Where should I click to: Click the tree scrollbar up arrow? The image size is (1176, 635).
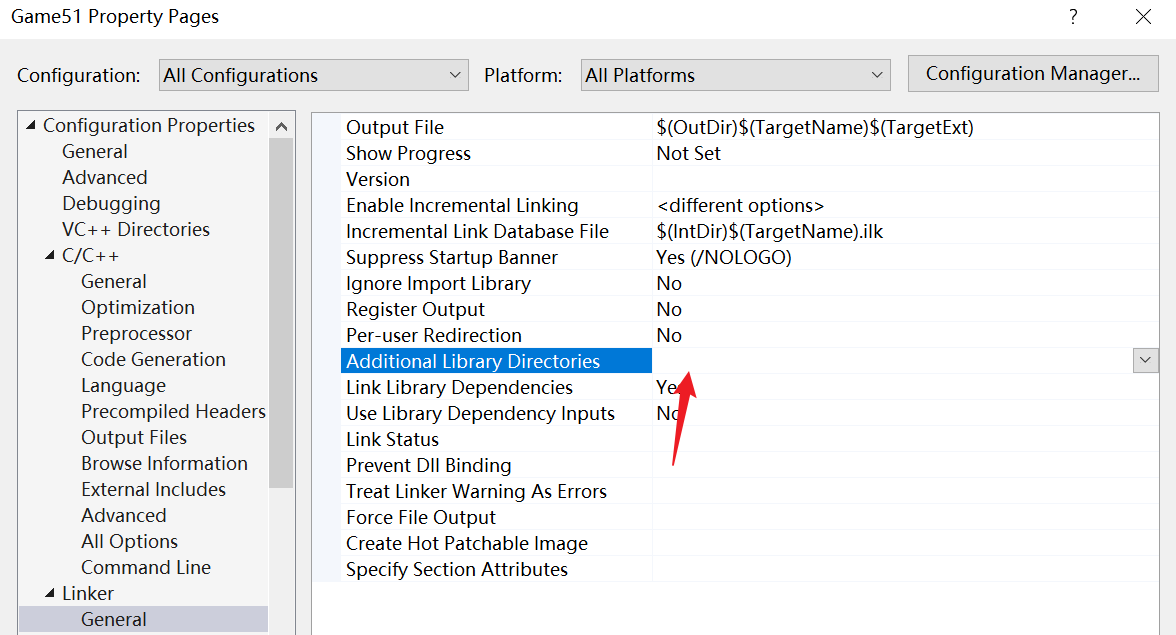click(281, 126)
